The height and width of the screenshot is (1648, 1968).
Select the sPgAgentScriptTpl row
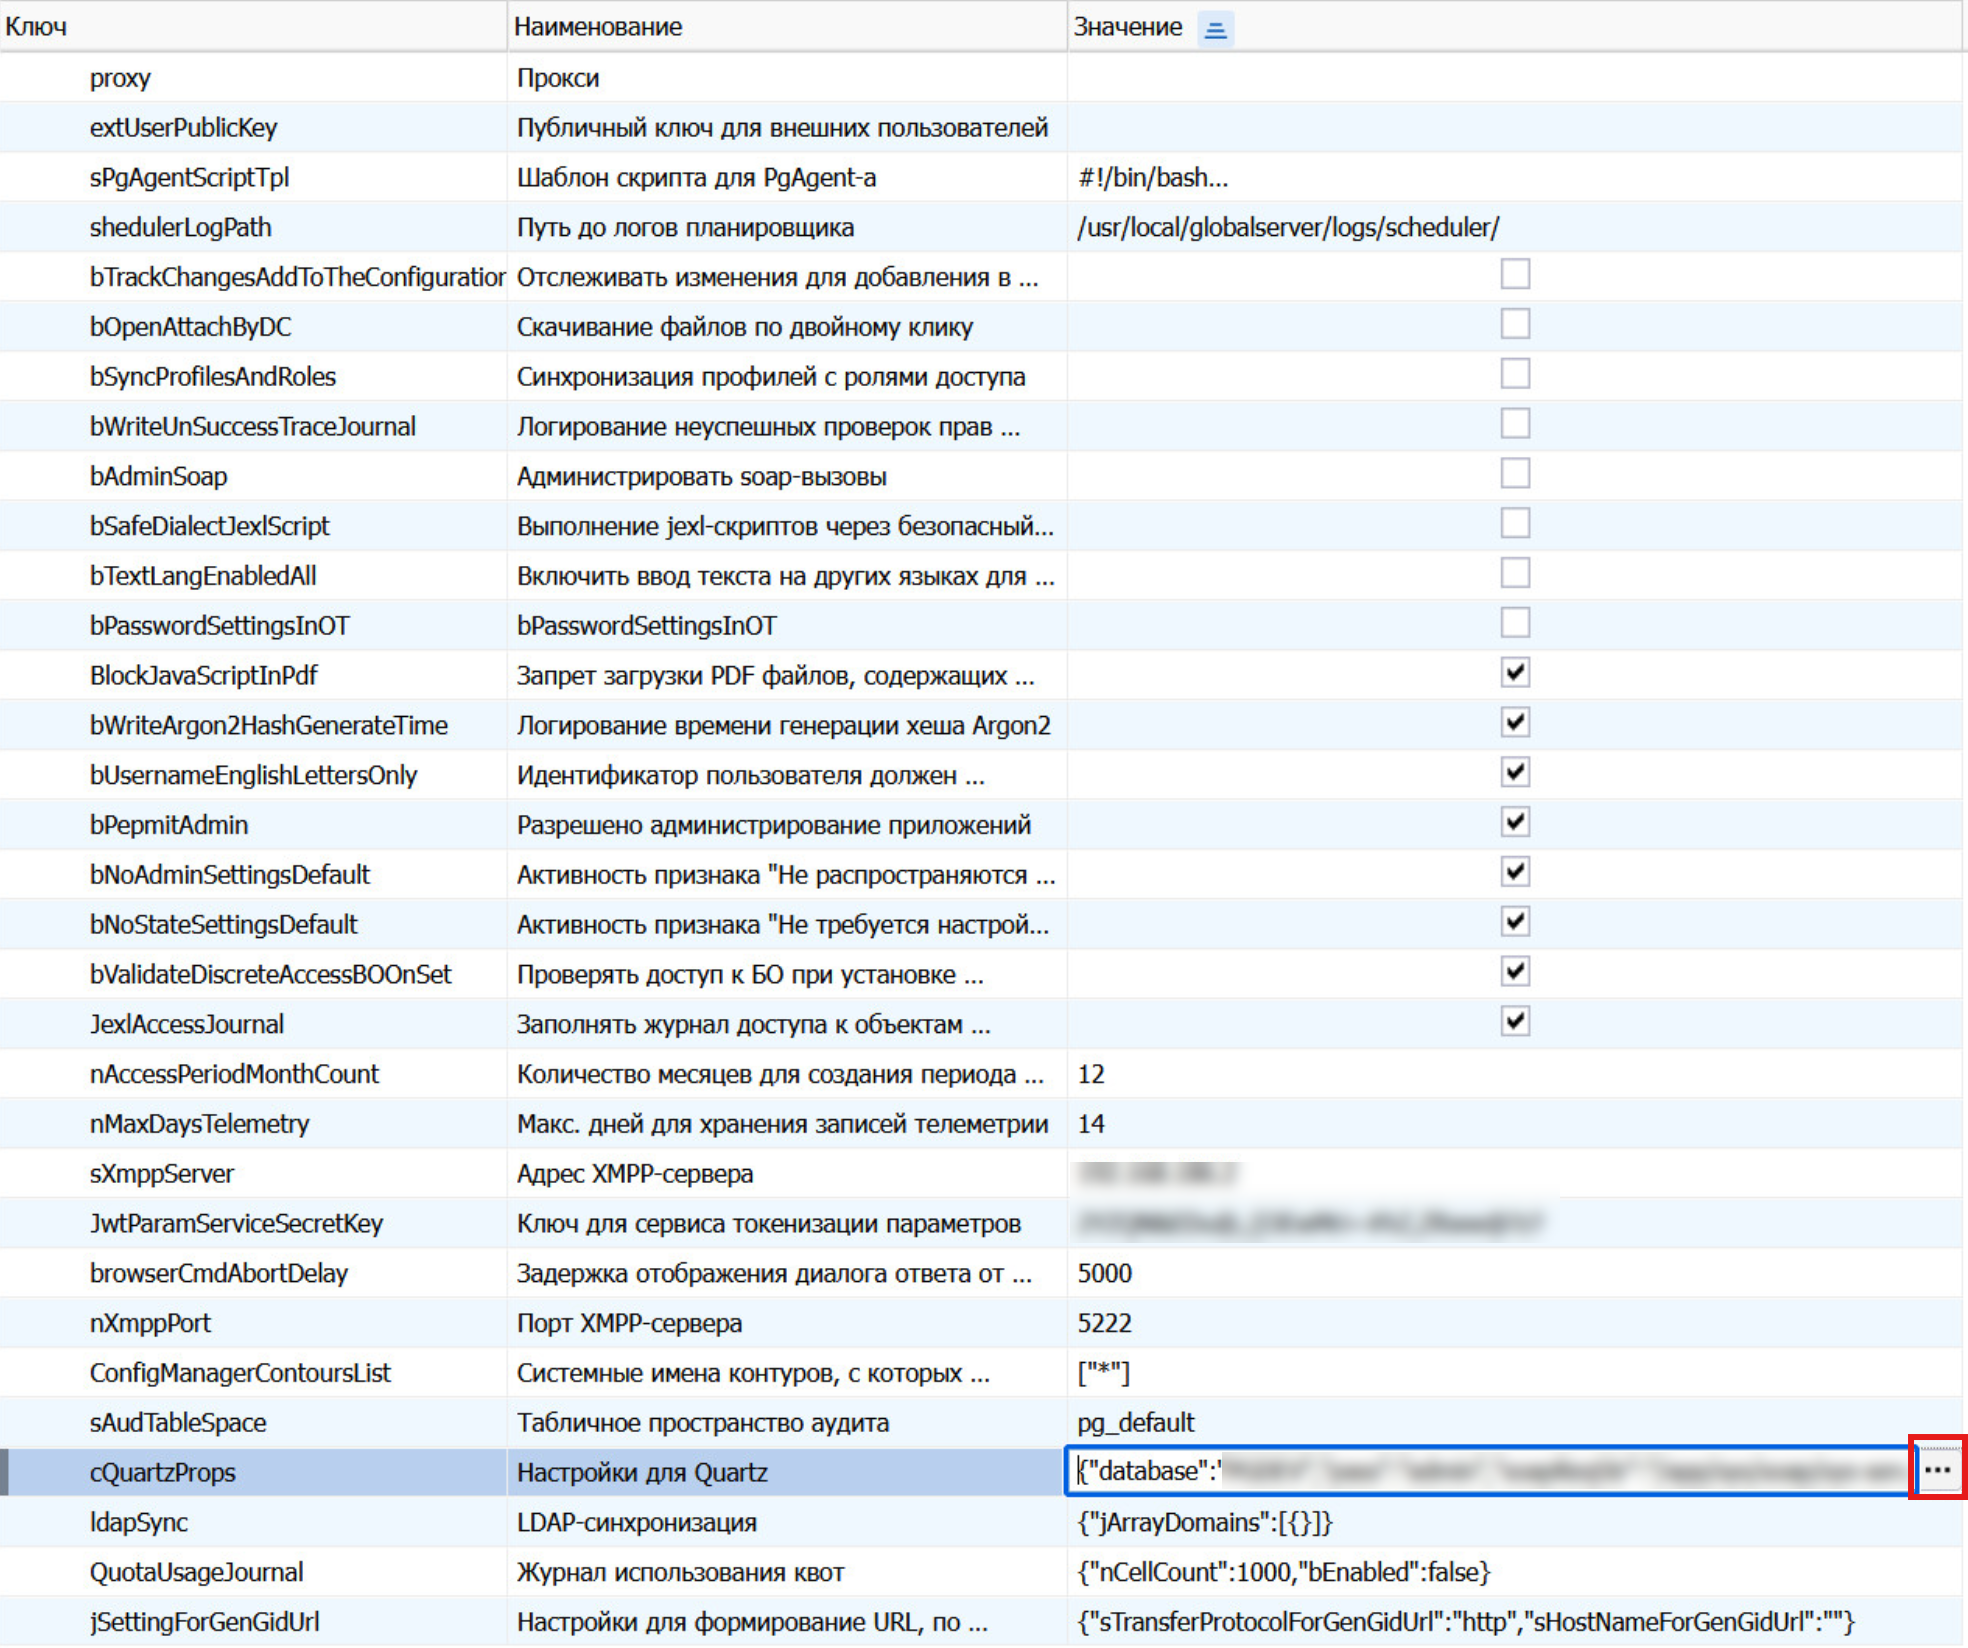point(189,177)
